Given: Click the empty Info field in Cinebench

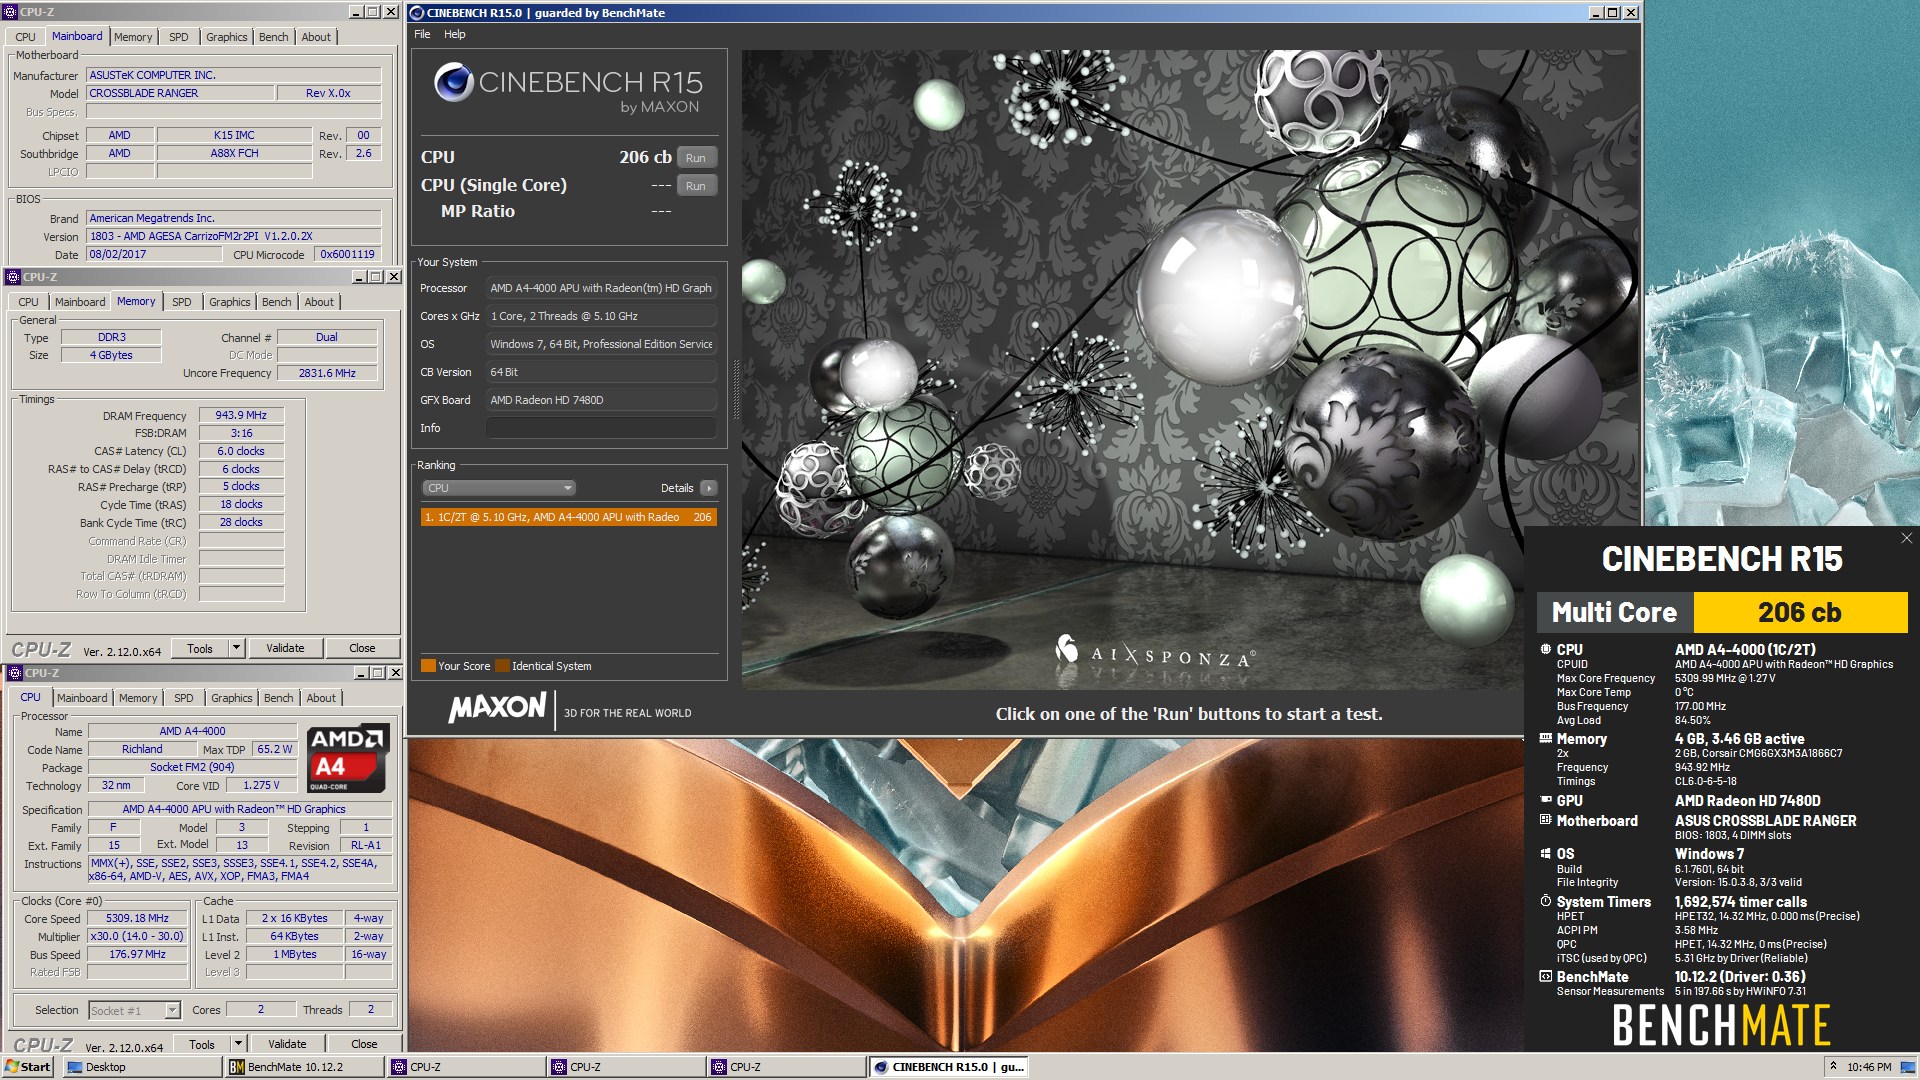Looking at the screenshot, I should 601,428.
